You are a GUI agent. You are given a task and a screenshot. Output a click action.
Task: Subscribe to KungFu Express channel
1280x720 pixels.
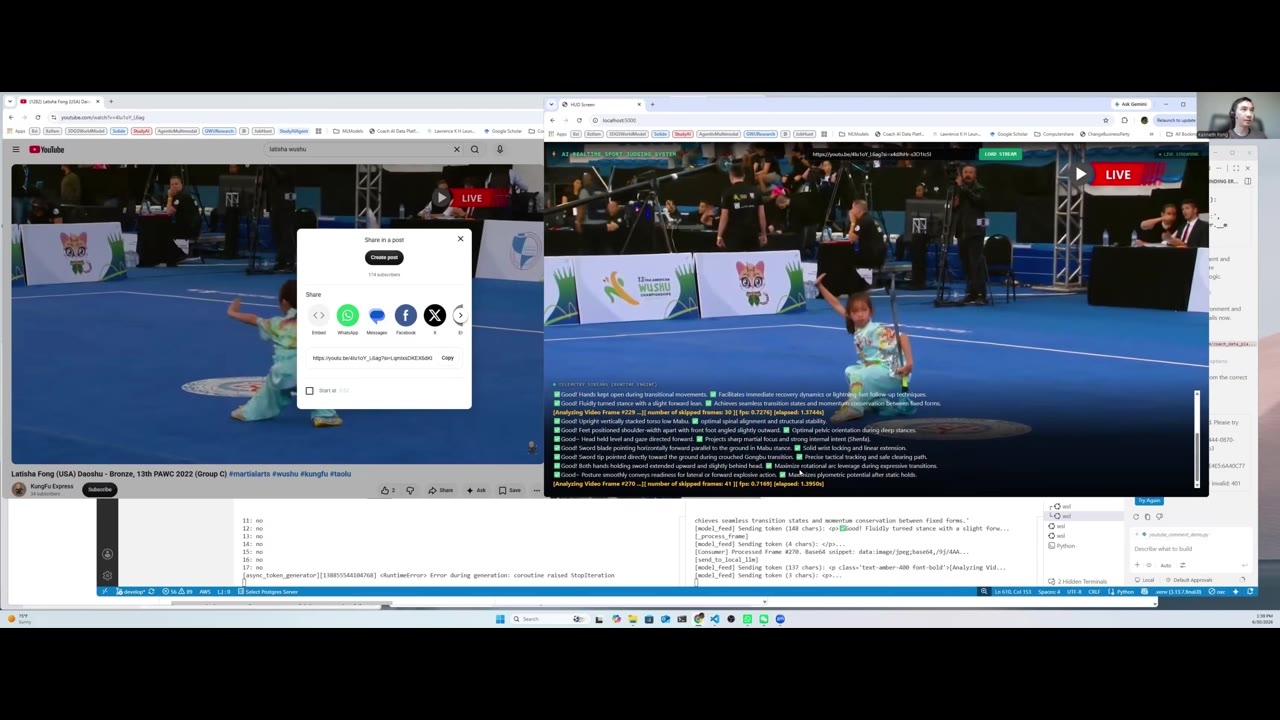point(99,489)
